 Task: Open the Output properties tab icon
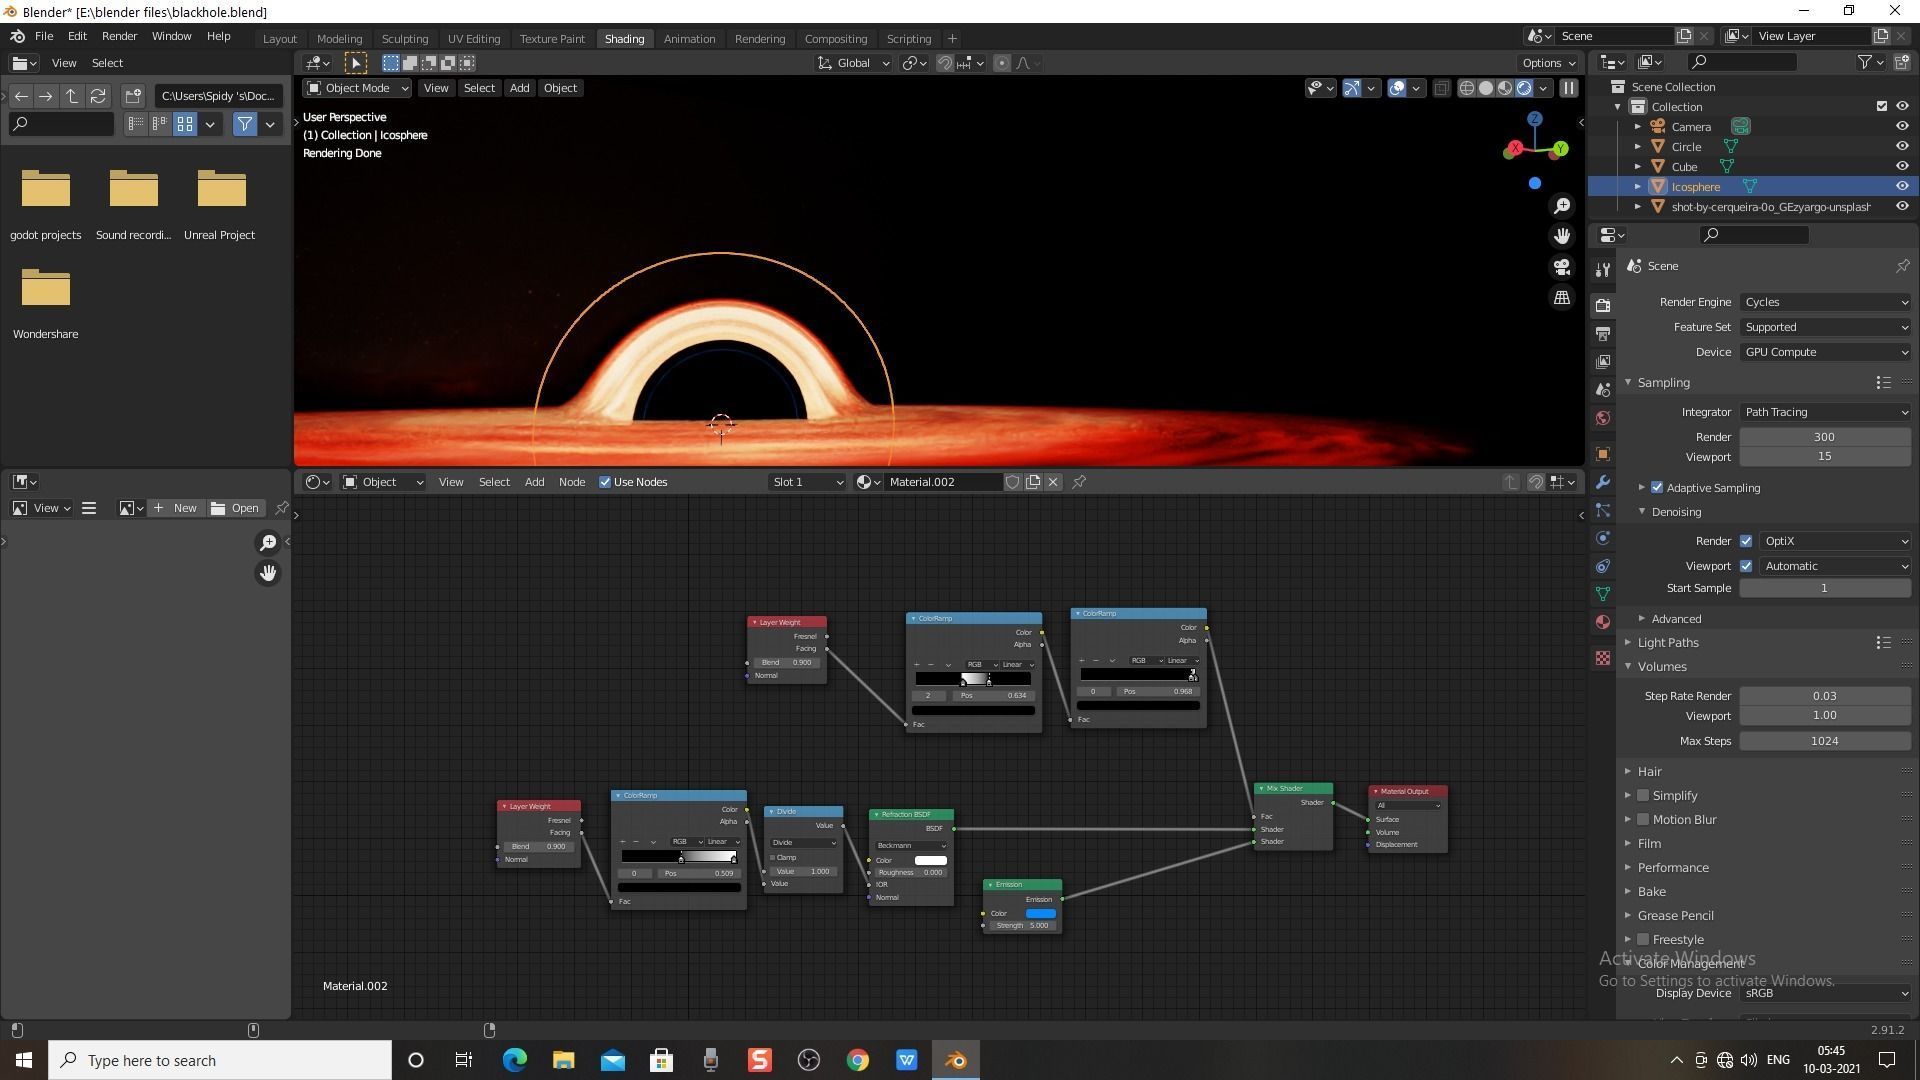click(x=1603, y=333)
